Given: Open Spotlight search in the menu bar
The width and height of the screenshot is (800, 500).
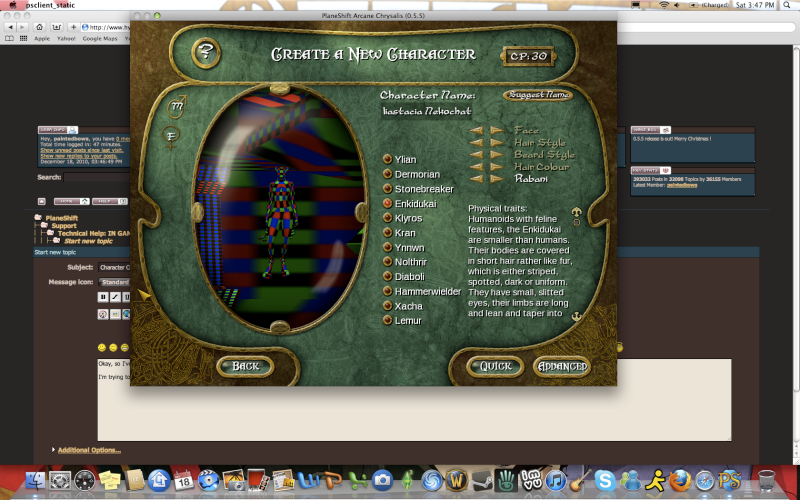Looking at the screenshot, I should (788, 5).
